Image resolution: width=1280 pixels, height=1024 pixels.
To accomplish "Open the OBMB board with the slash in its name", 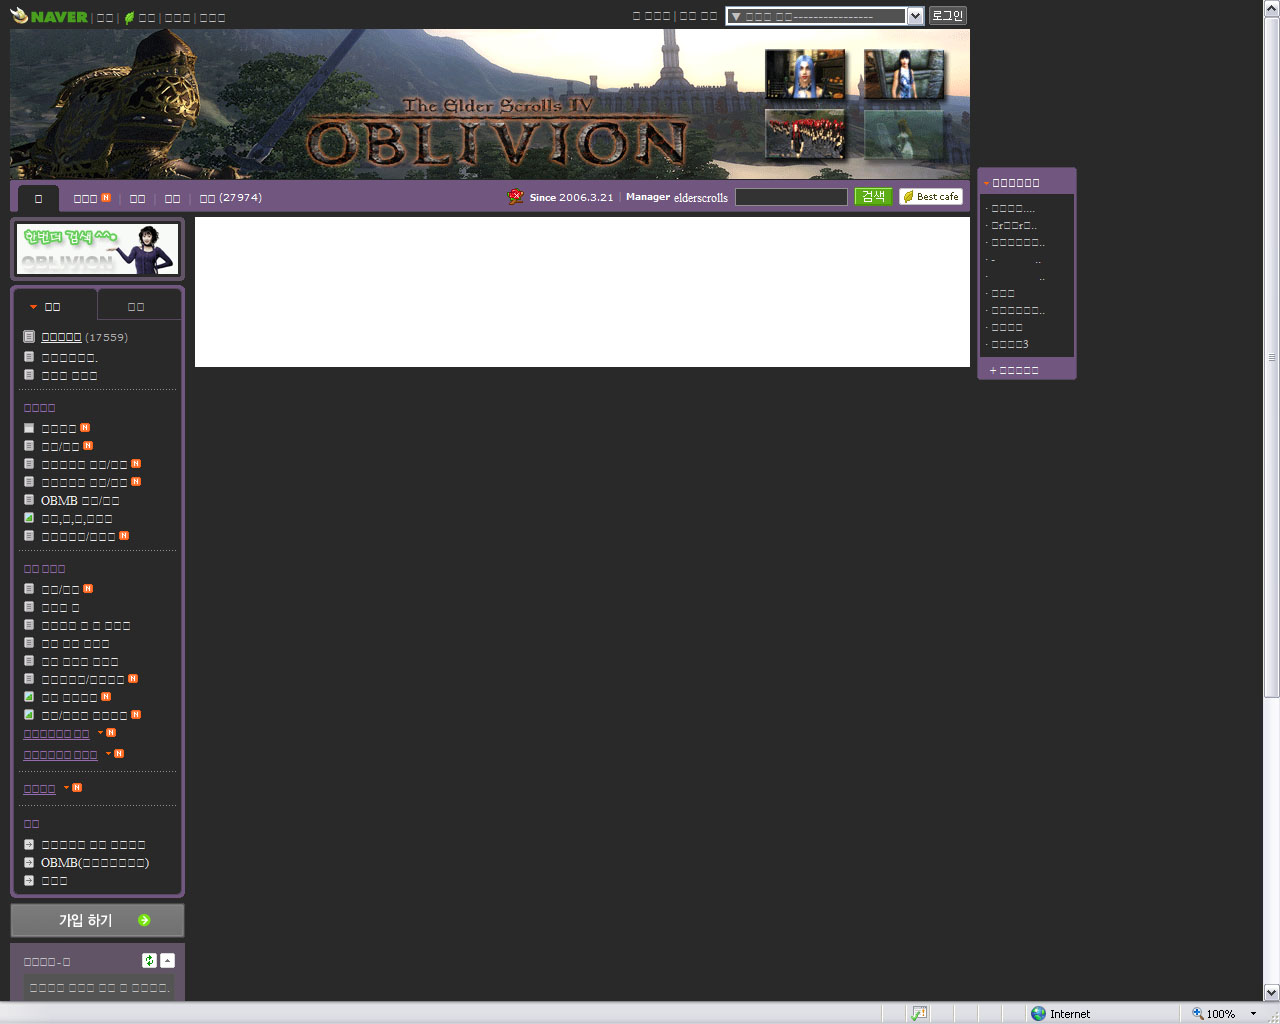I will pos(80,500).
